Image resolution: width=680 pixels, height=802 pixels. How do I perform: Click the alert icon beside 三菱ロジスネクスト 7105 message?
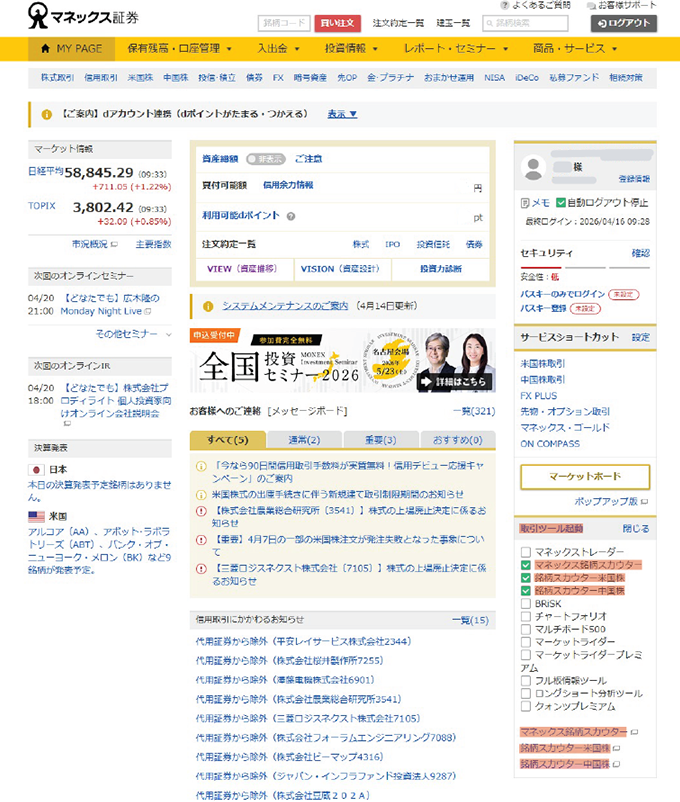[x=202, y=568]
